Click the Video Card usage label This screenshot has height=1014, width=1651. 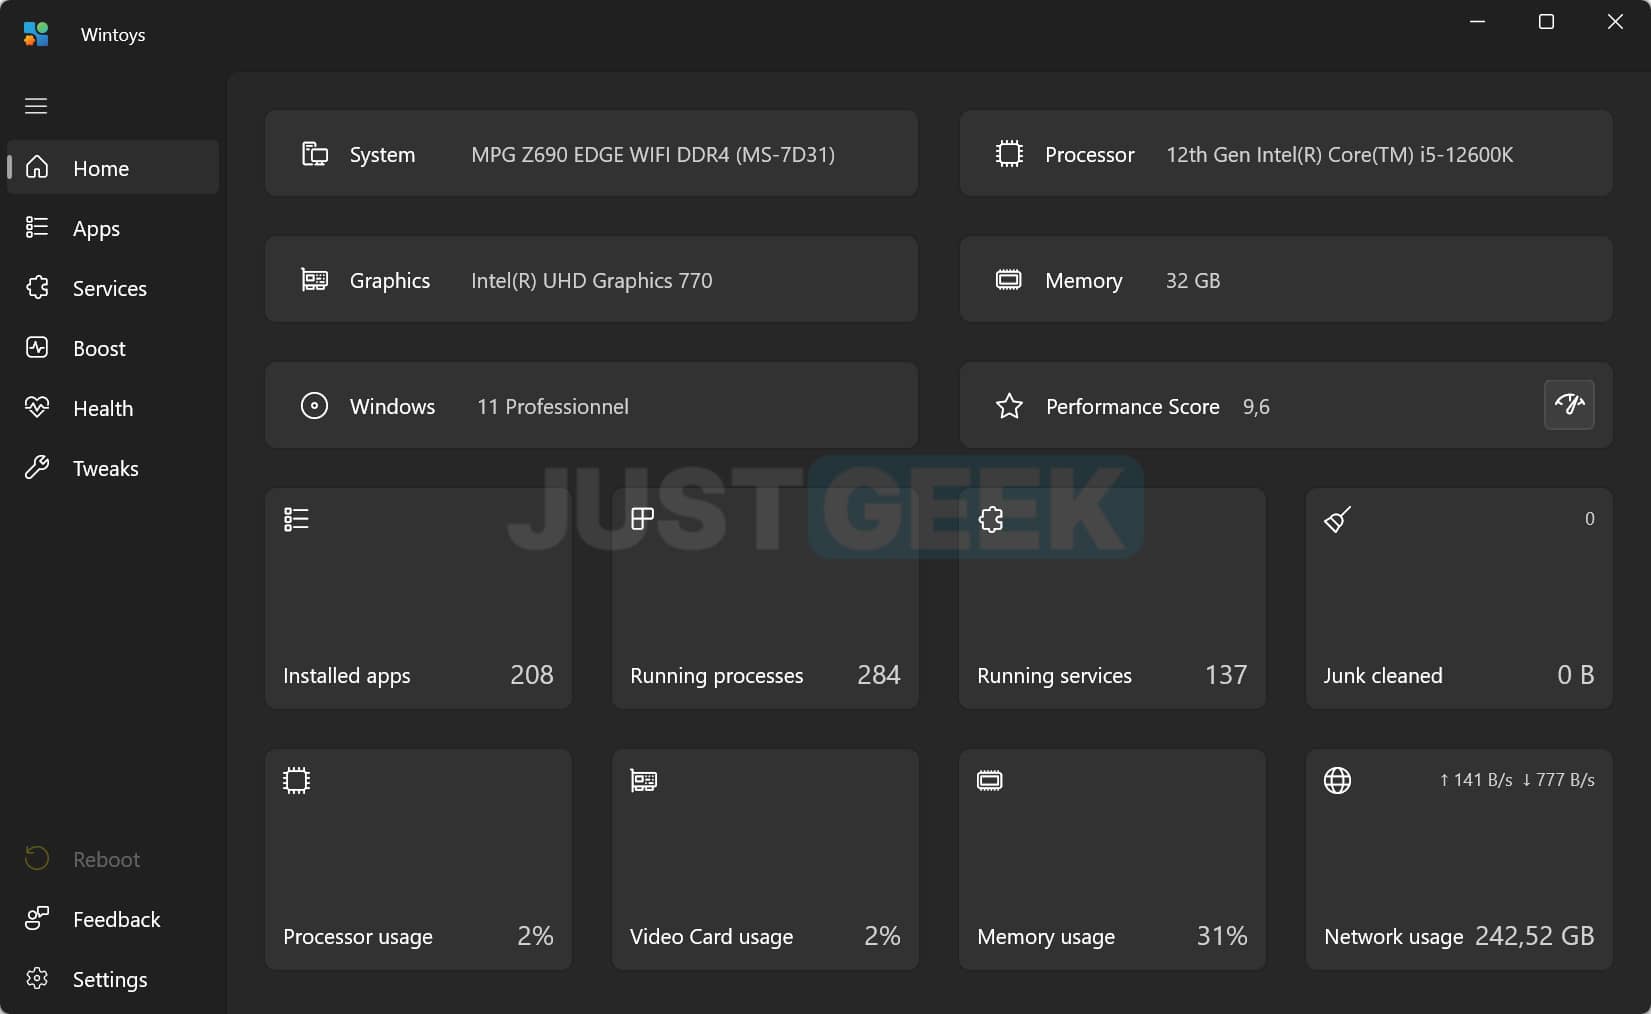pyautogui.click(x=711, y=937)
